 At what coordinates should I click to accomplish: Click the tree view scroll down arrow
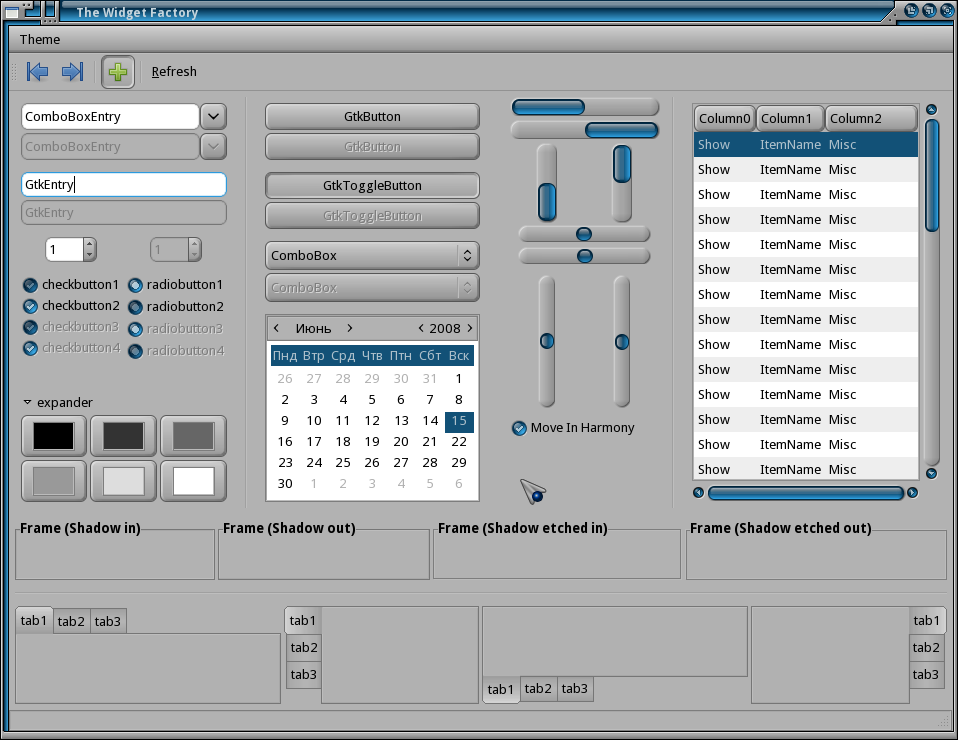[931, 473]
